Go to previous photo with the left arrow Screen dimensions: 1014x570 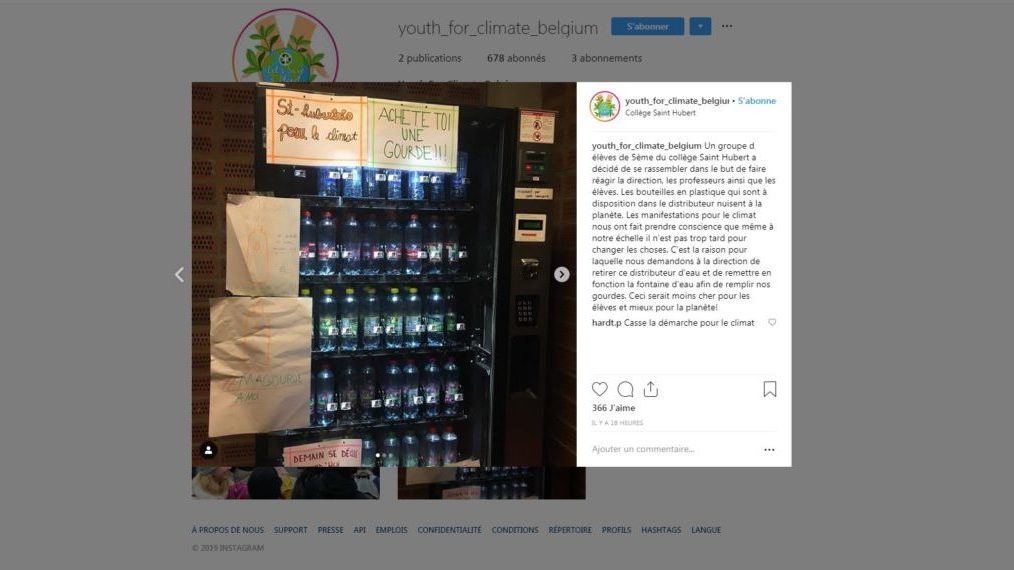(x=179, y=274)
